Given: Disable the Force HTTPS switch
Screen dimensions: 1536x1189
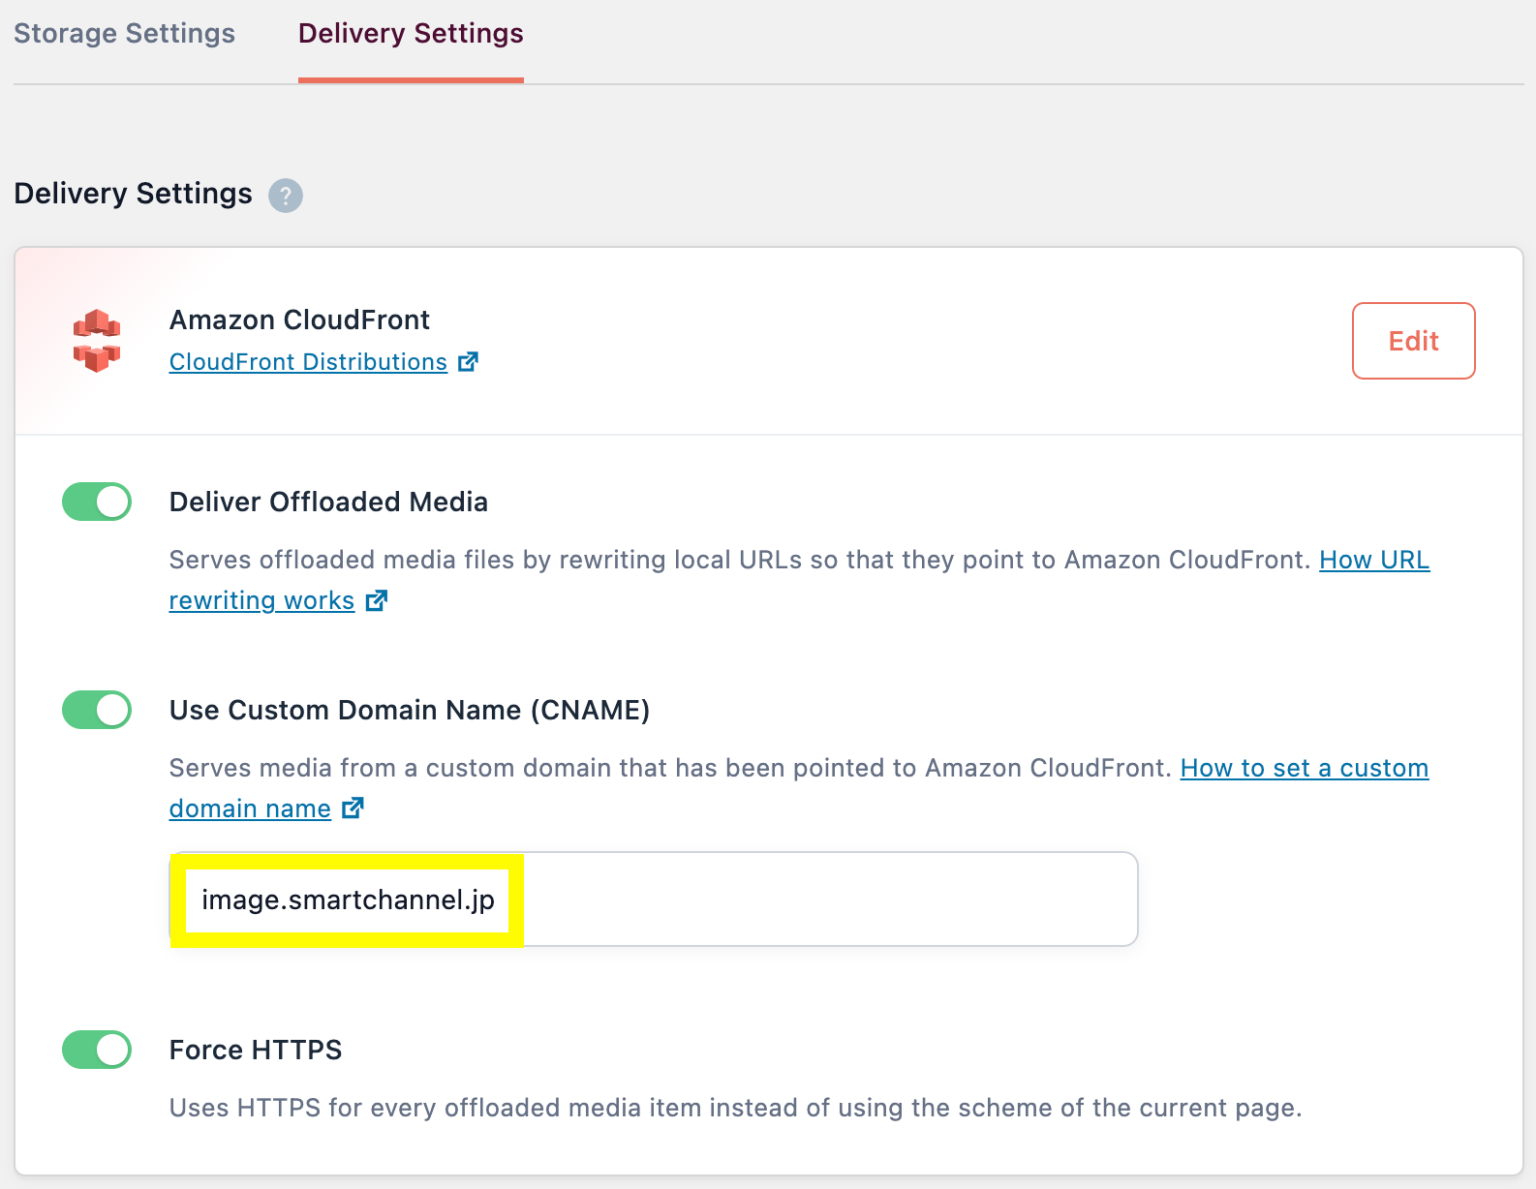Looking at the screenshot, I should pos(96,1050).
